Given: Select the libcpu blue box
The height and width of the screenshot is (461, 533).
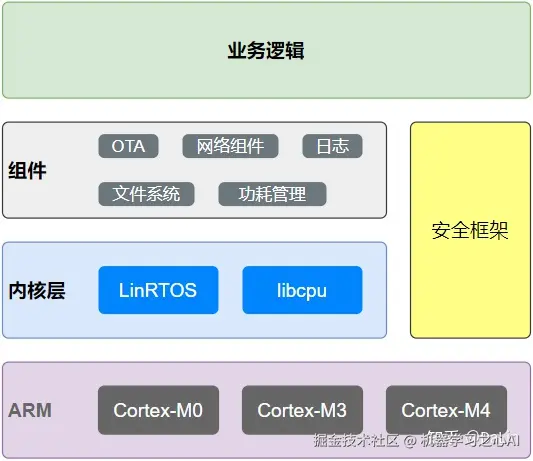Looking at the screenshot, I should tap(302, 290).
